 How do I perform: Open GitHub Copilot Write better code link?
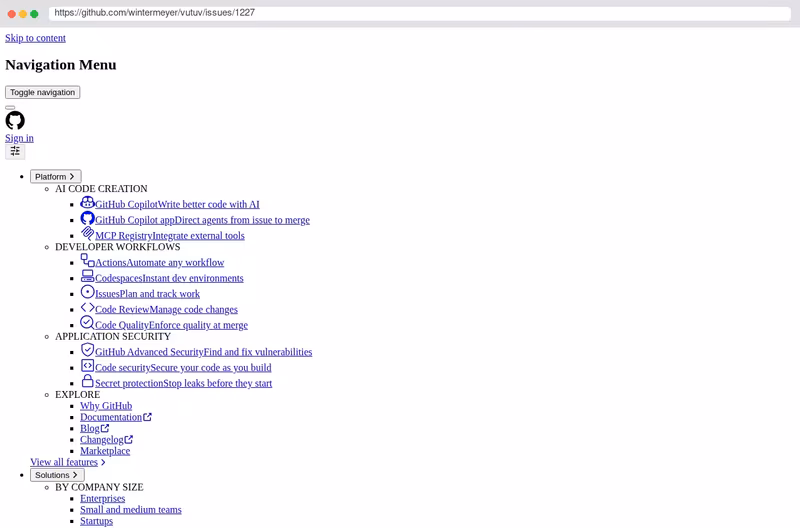(177, 204)
